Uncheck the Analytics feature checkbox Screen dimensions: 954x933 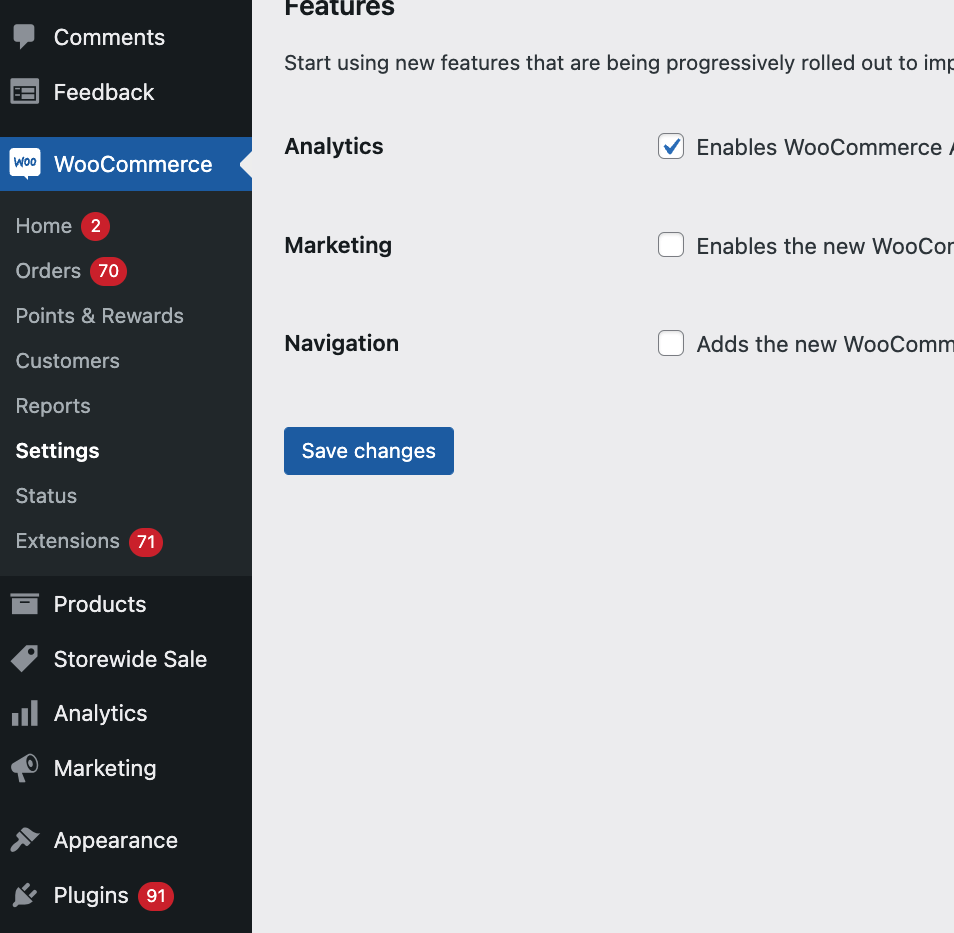click(x=671, y=146)
